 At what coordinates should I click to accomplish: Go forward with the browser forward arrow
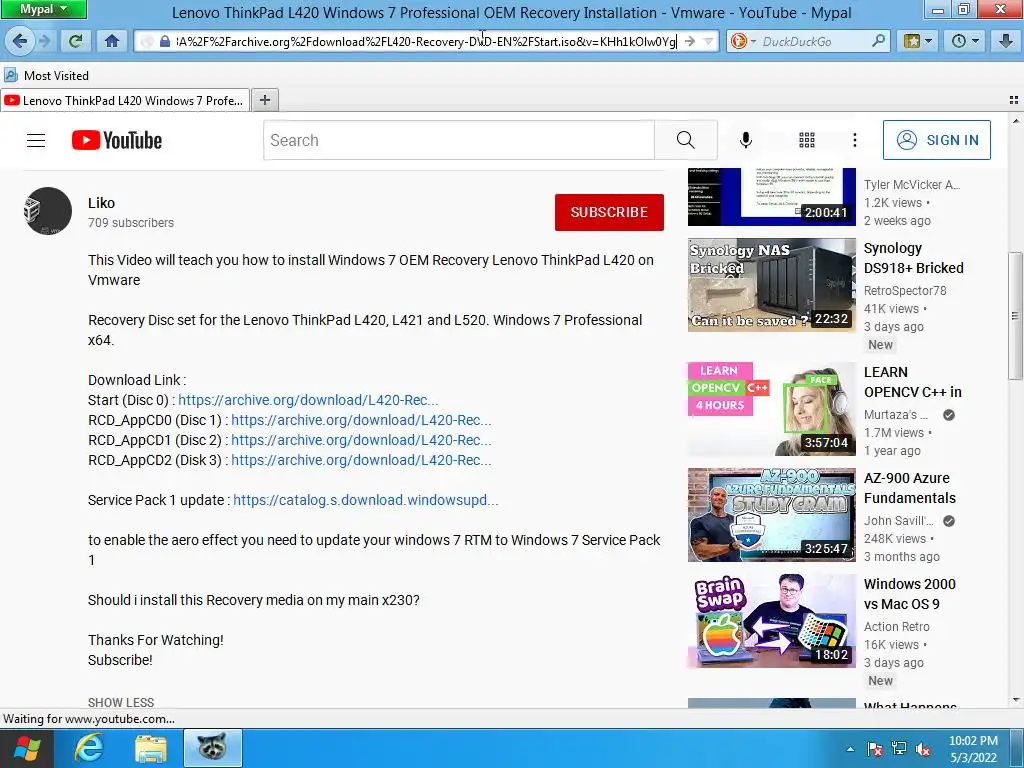(44, 41)
